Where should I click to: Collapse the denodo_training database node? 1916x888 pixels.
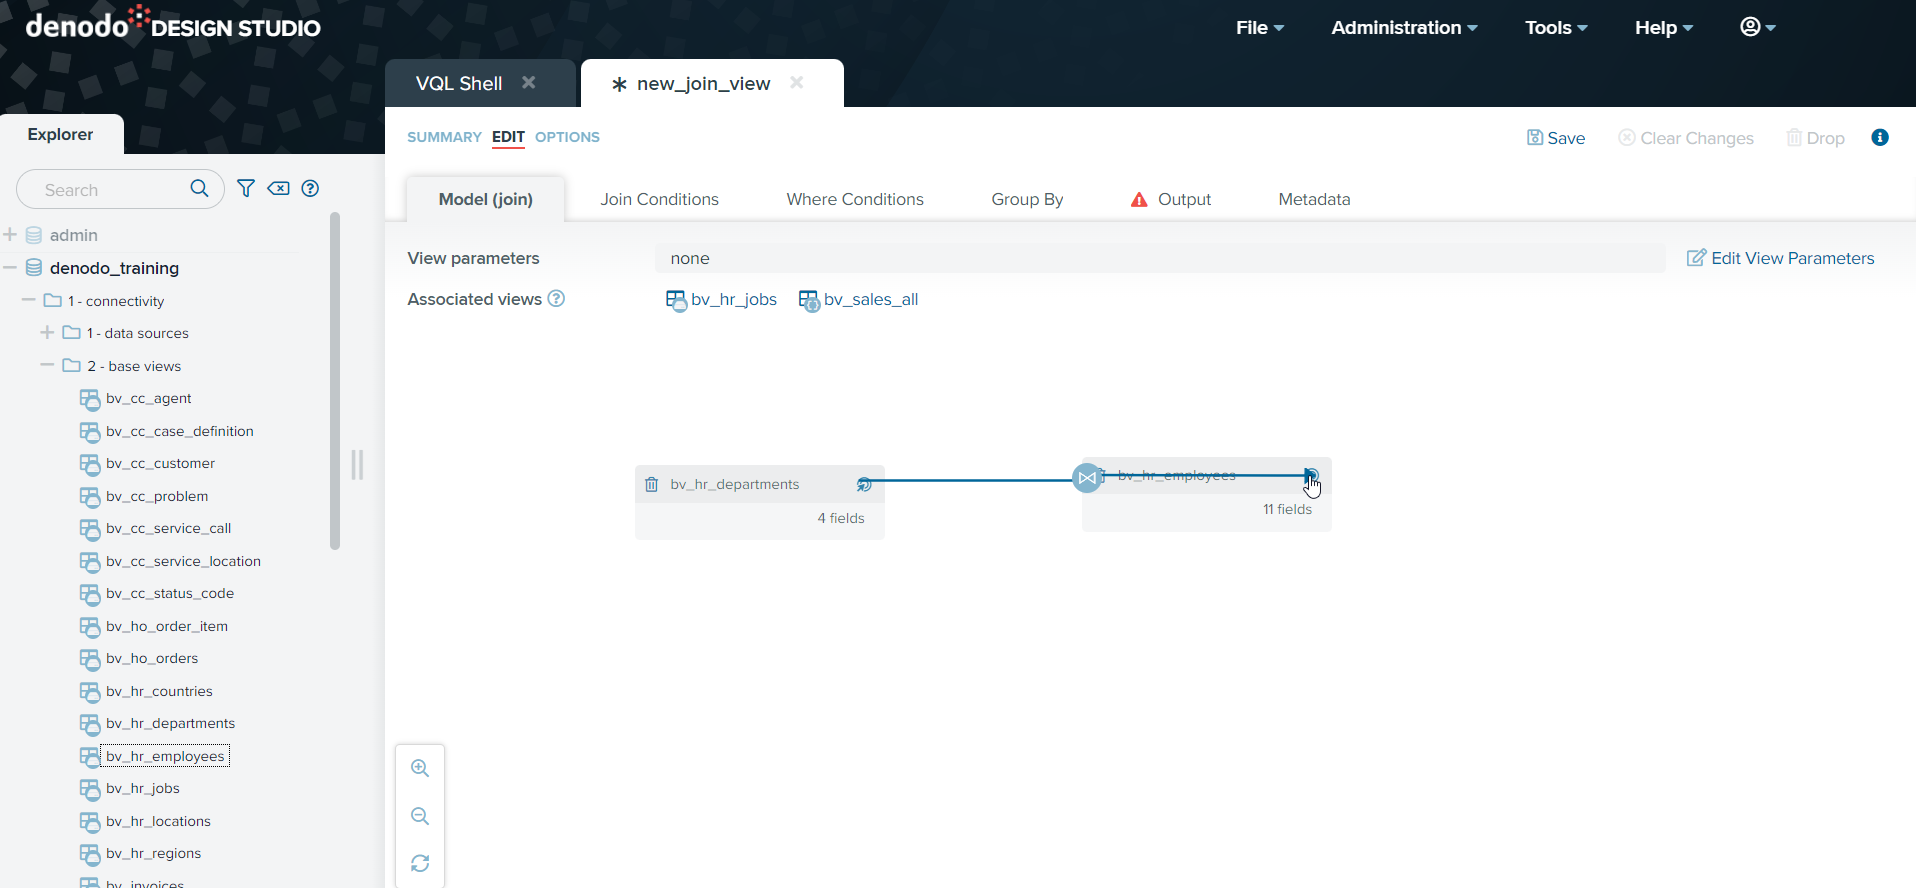(11, 268)
